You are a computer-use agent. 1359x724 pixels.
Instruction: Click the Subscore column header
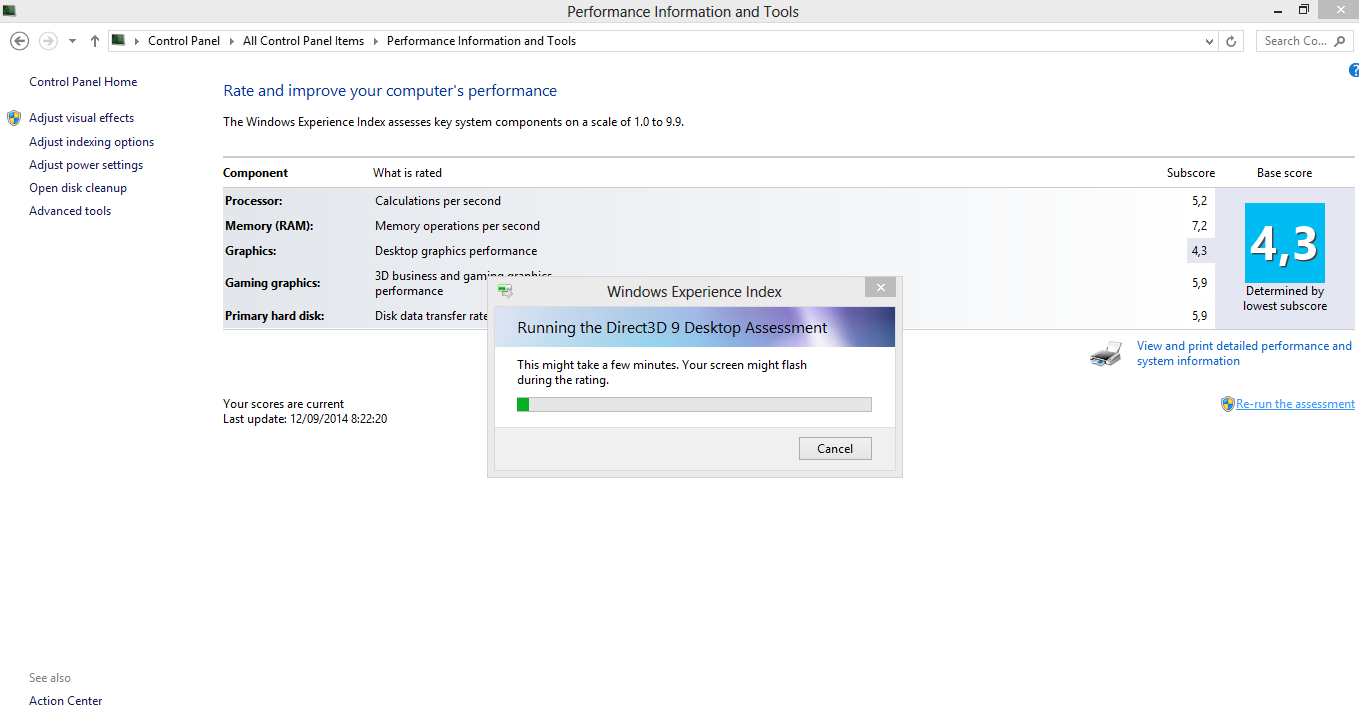[1191, 173]
